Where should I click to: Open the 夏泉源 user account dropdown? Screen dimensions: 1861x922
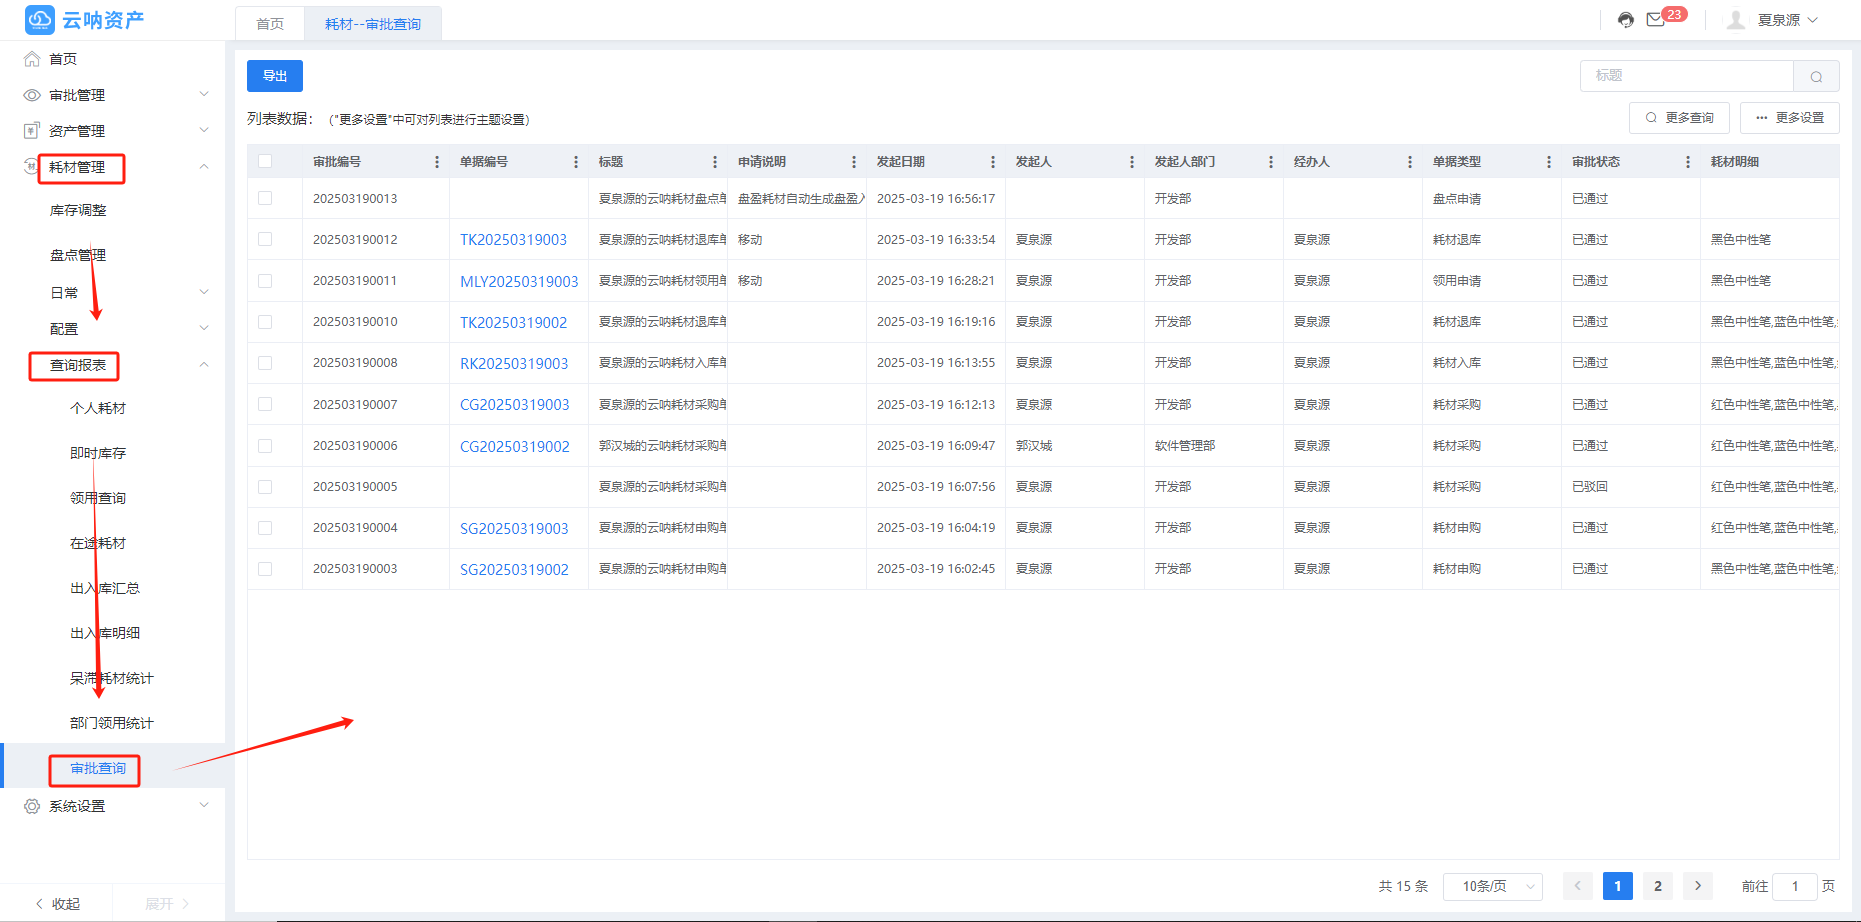point(1788,20)
